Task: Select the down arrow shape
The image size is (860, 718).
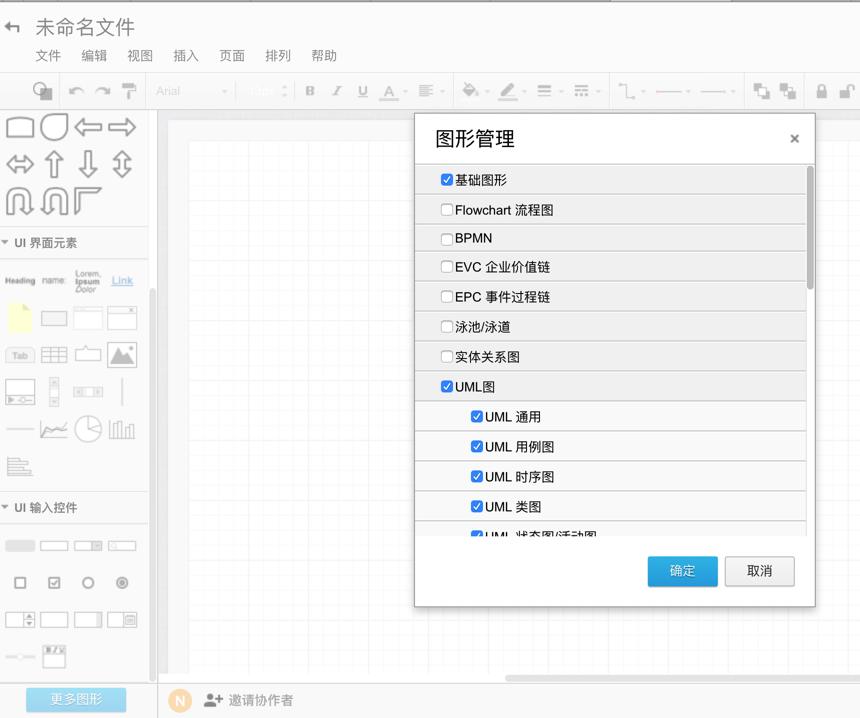Action: click(88, 164)
